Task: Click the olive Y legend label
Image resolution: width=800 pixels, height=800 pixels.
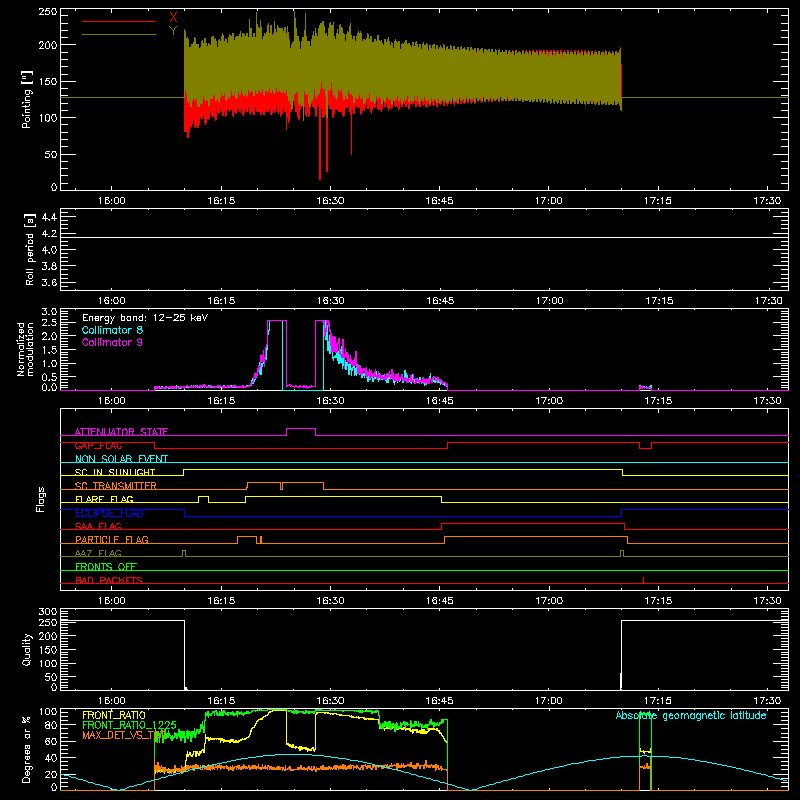Action: coord(173,31)
